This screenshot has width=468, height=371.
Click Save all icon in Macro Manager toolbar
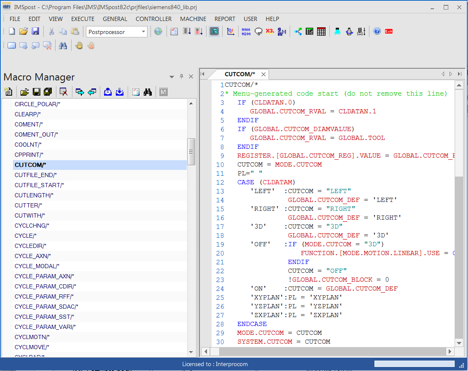[48, 92]
